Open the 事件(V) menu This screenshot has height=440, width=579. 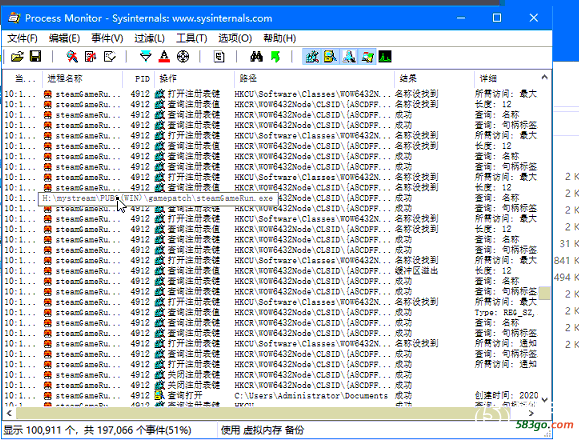click(107, 38)
